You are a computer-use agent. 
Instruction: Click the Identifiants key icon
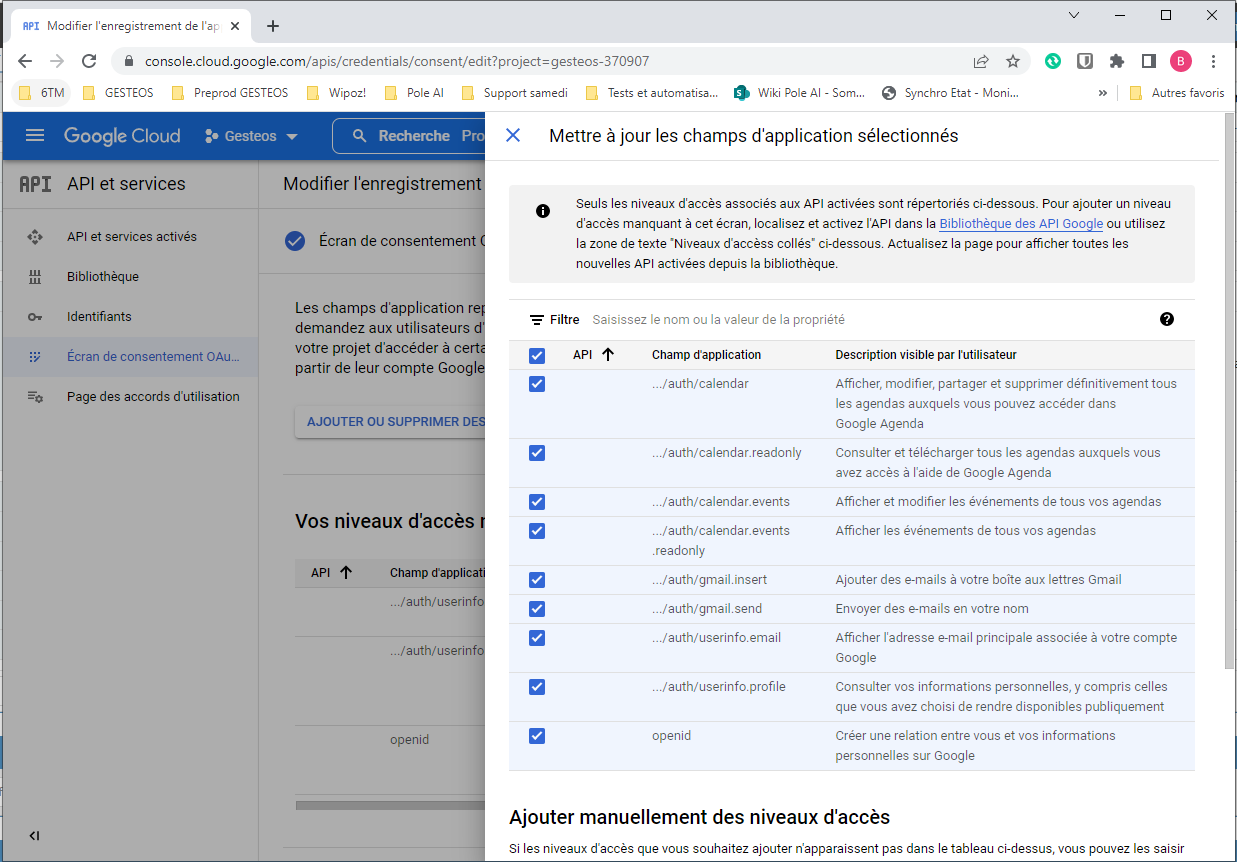tap(35, 317)
